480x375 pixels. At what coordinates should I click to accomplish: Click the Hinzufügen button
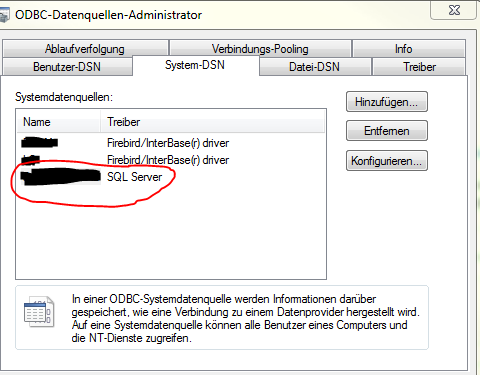point(387,102)
